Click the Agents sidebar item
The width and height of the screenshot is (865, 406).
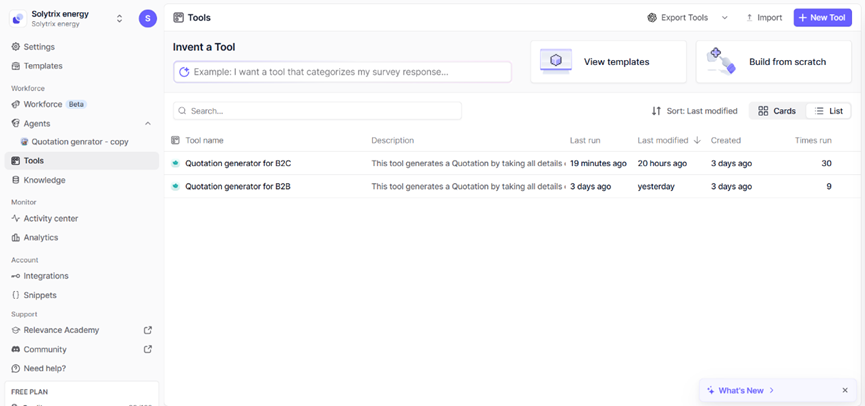[37, 124]
